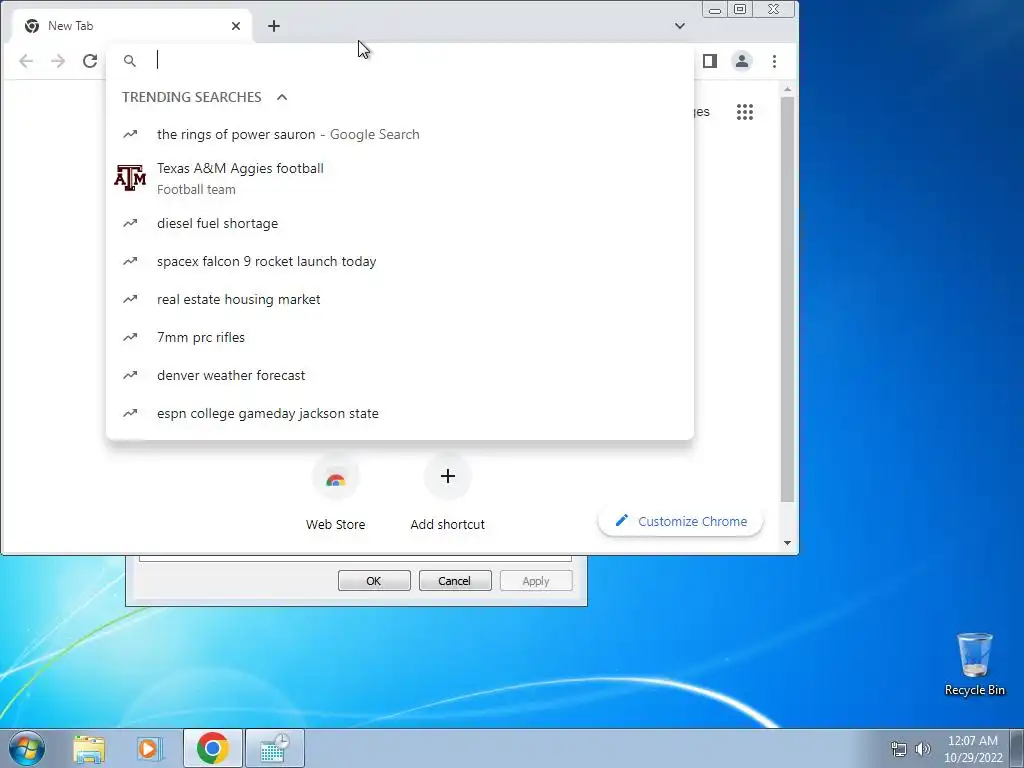Click the Chrome taskbar icon
This screenshot has height=768, width=1024.
[x=213, y=748]
